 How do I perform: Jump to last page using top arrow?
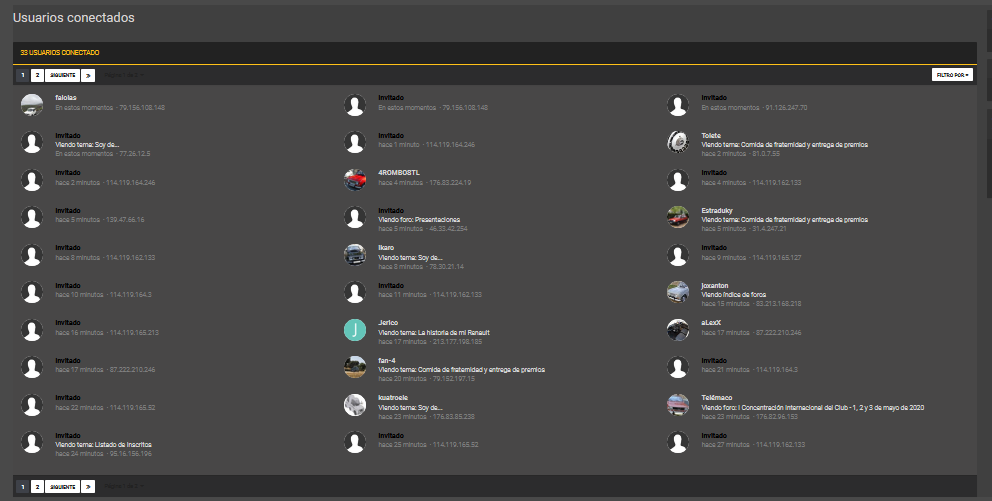point(88,75)
